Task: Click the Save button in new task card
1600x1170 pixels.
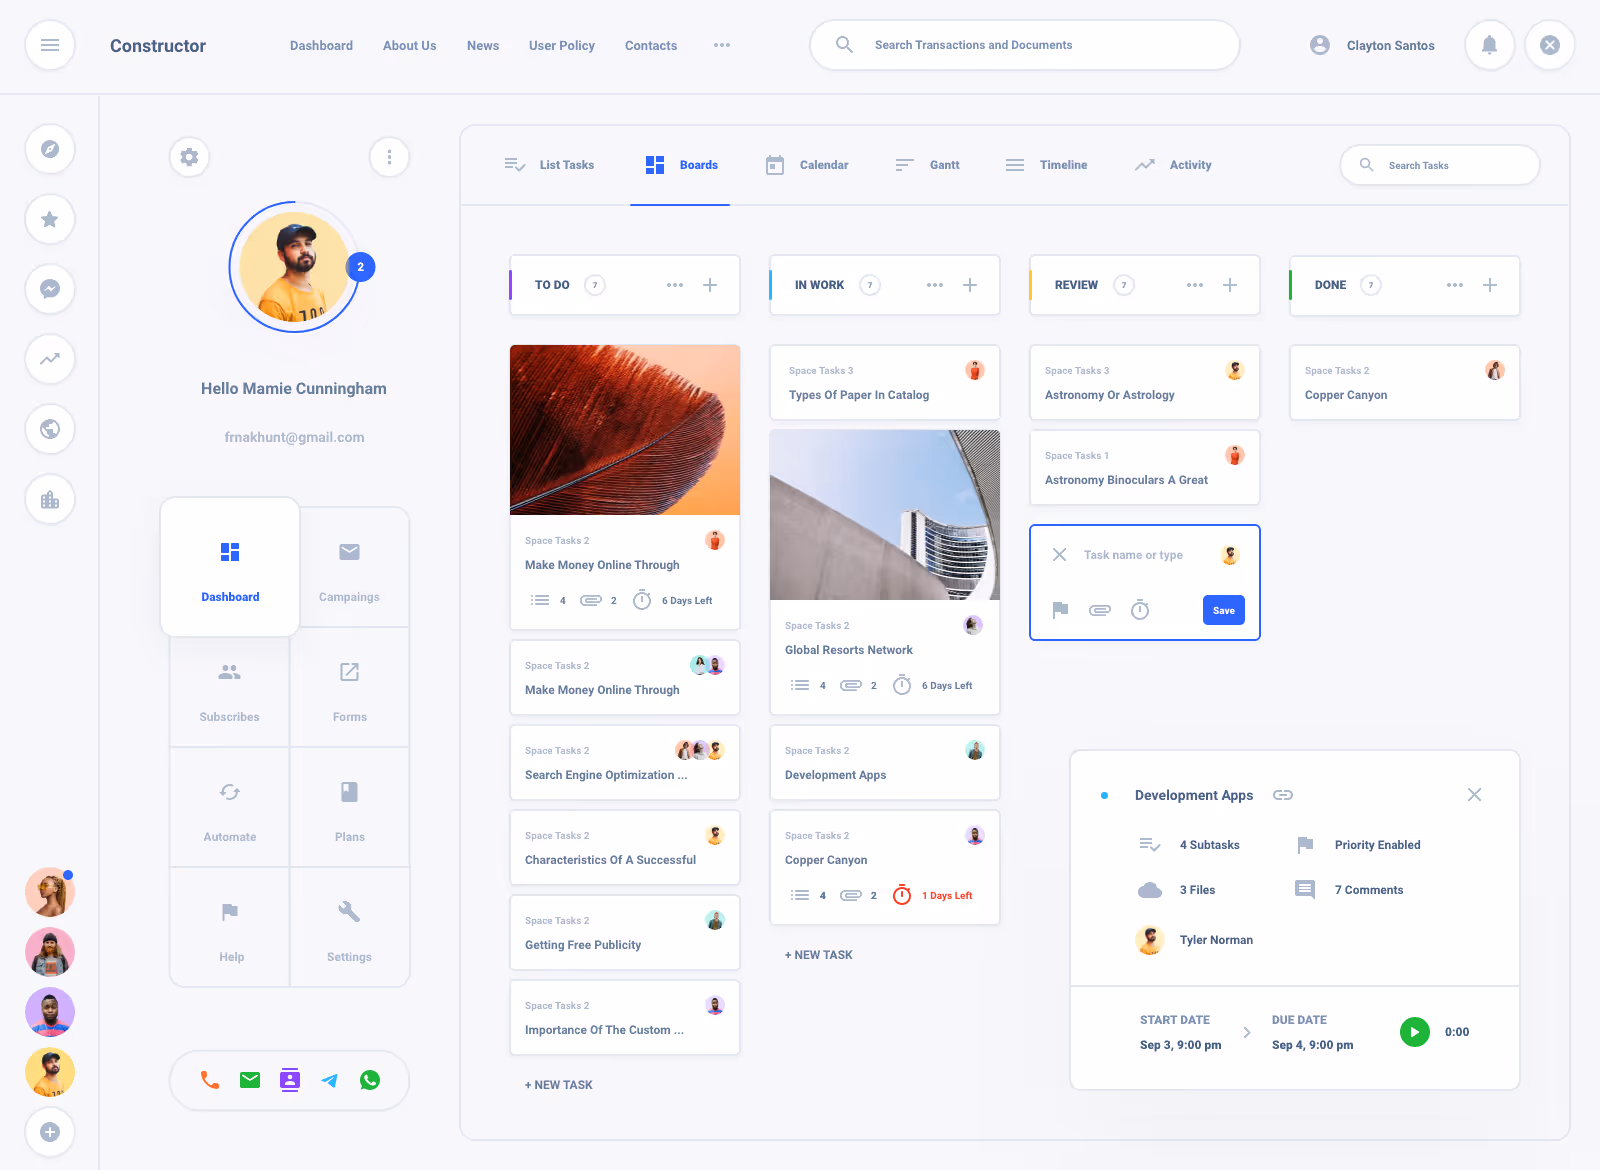Action: [x=1223, y=610]
